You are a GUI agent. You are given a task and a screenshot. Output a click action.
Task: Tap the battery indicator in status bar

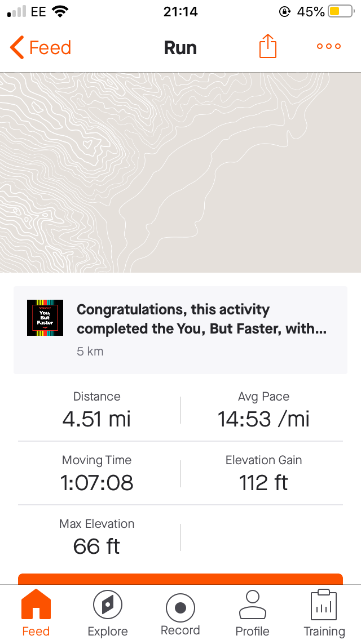pos(341,12)
